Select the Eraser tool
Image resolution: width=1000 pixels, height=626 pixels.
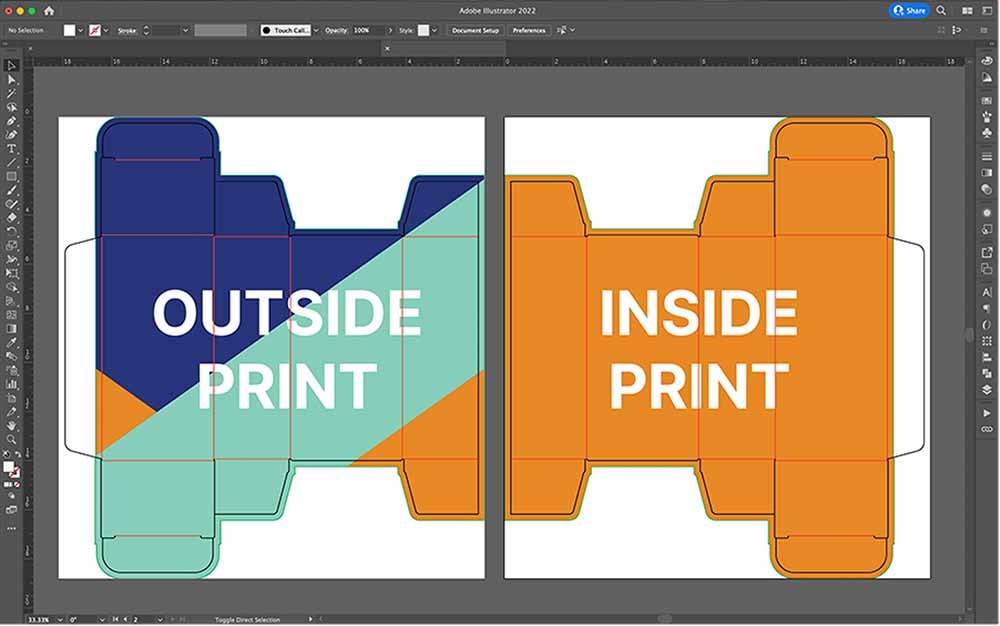[x=11, y=218]
